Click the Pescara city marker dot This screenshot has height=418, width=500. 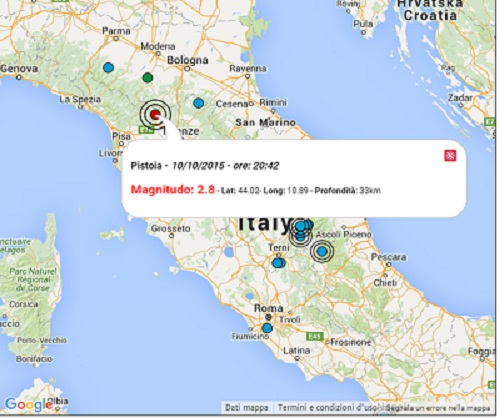point(388,264)
